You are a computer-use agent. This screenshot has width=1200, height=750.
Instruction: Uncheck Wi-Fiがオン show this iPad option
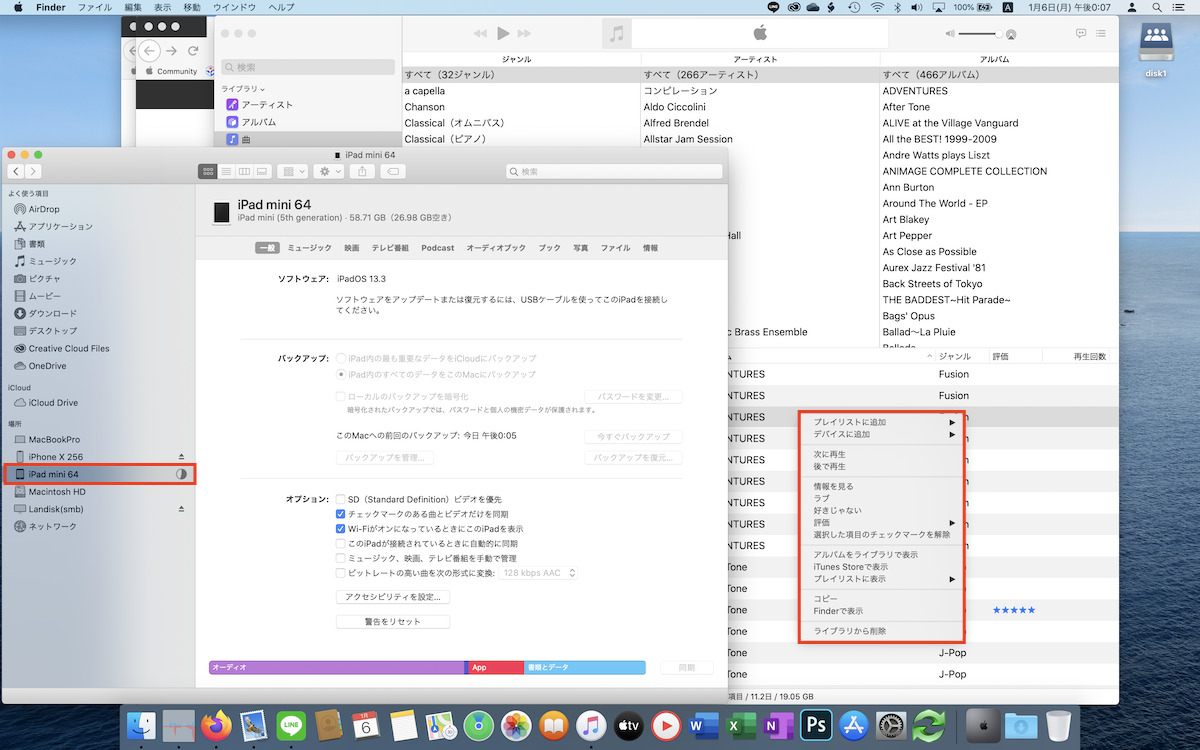(x=341, y=529)
